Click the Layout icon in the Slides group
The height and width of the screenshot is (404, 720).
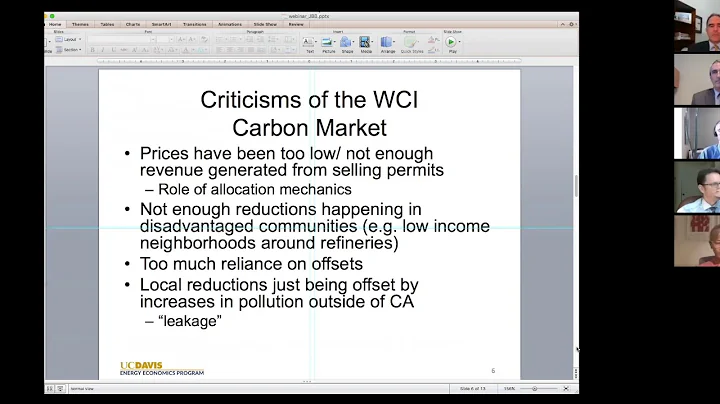pyautogui.click(x=59, y=39)
